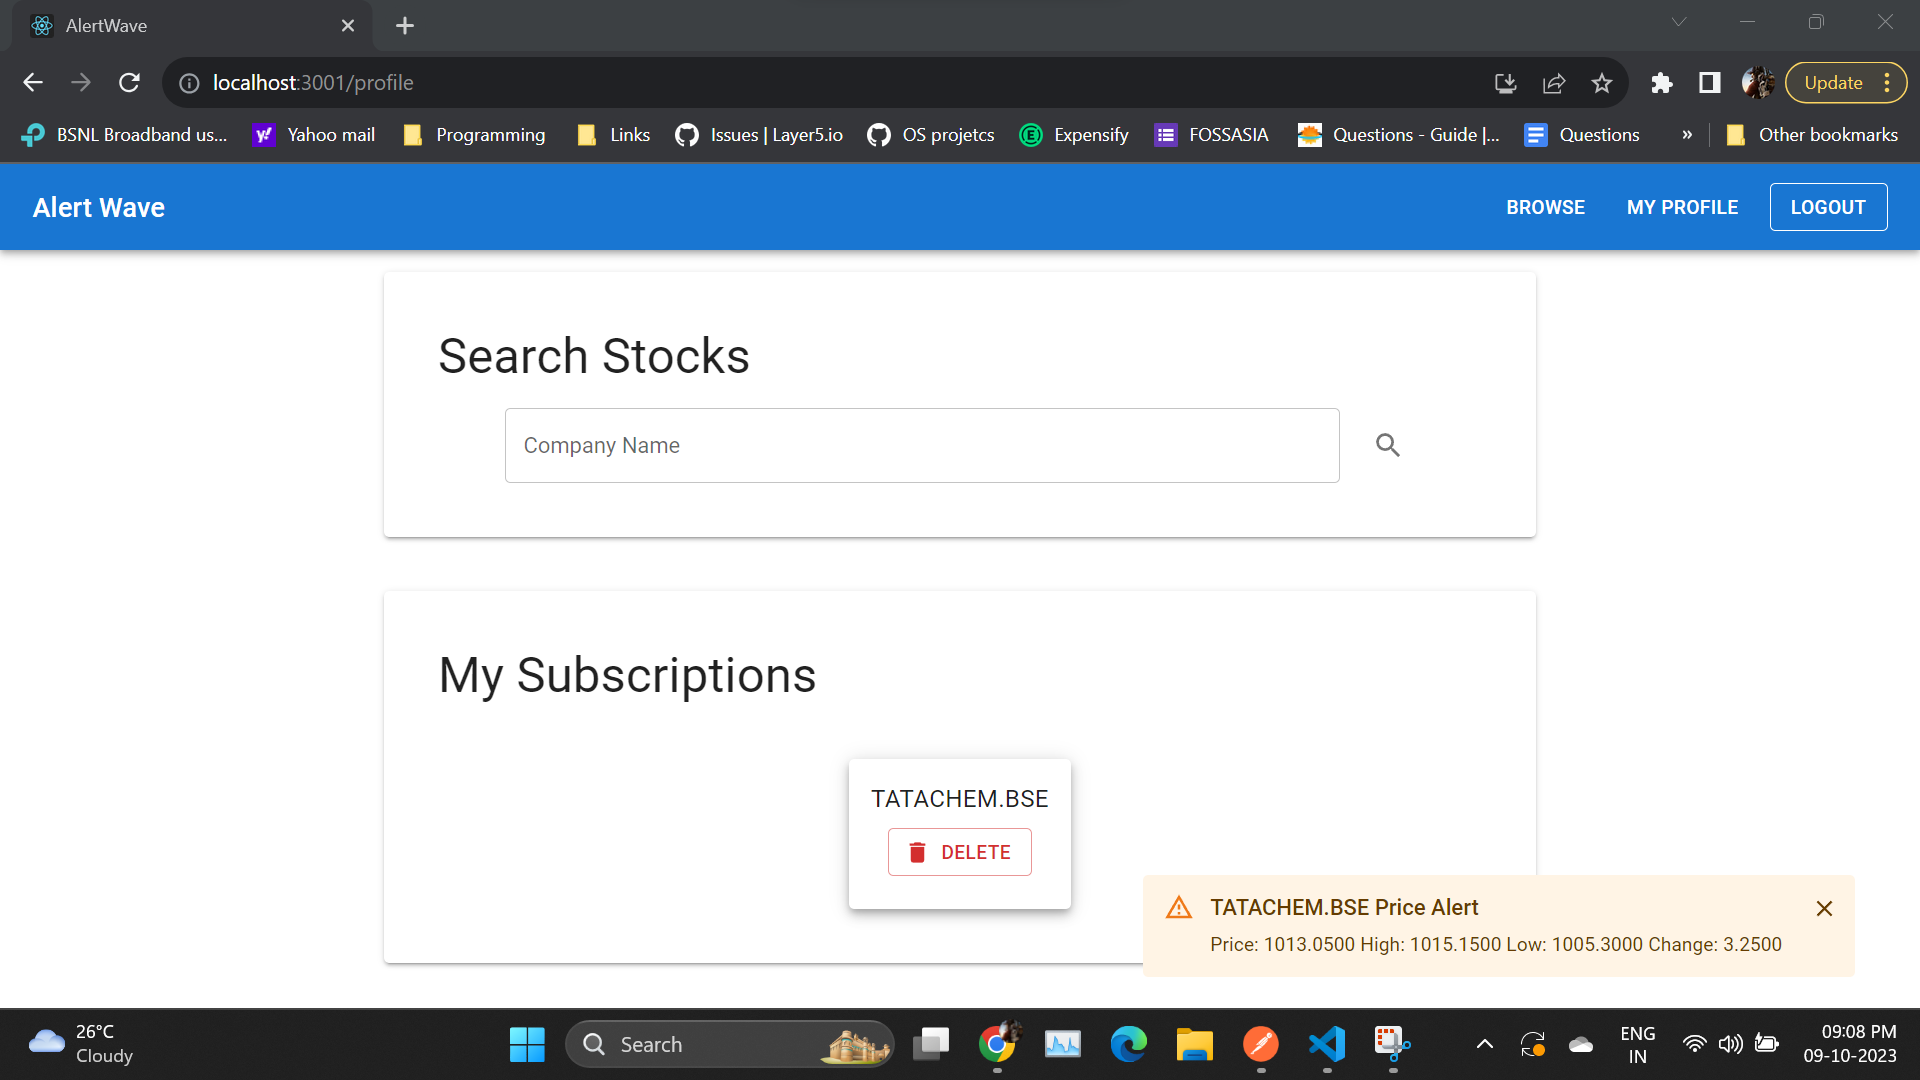The height and width of the screenshot is (1080, 1920).
Task: Expand hidden bookmarks chevron
Action: point(1687,135)
